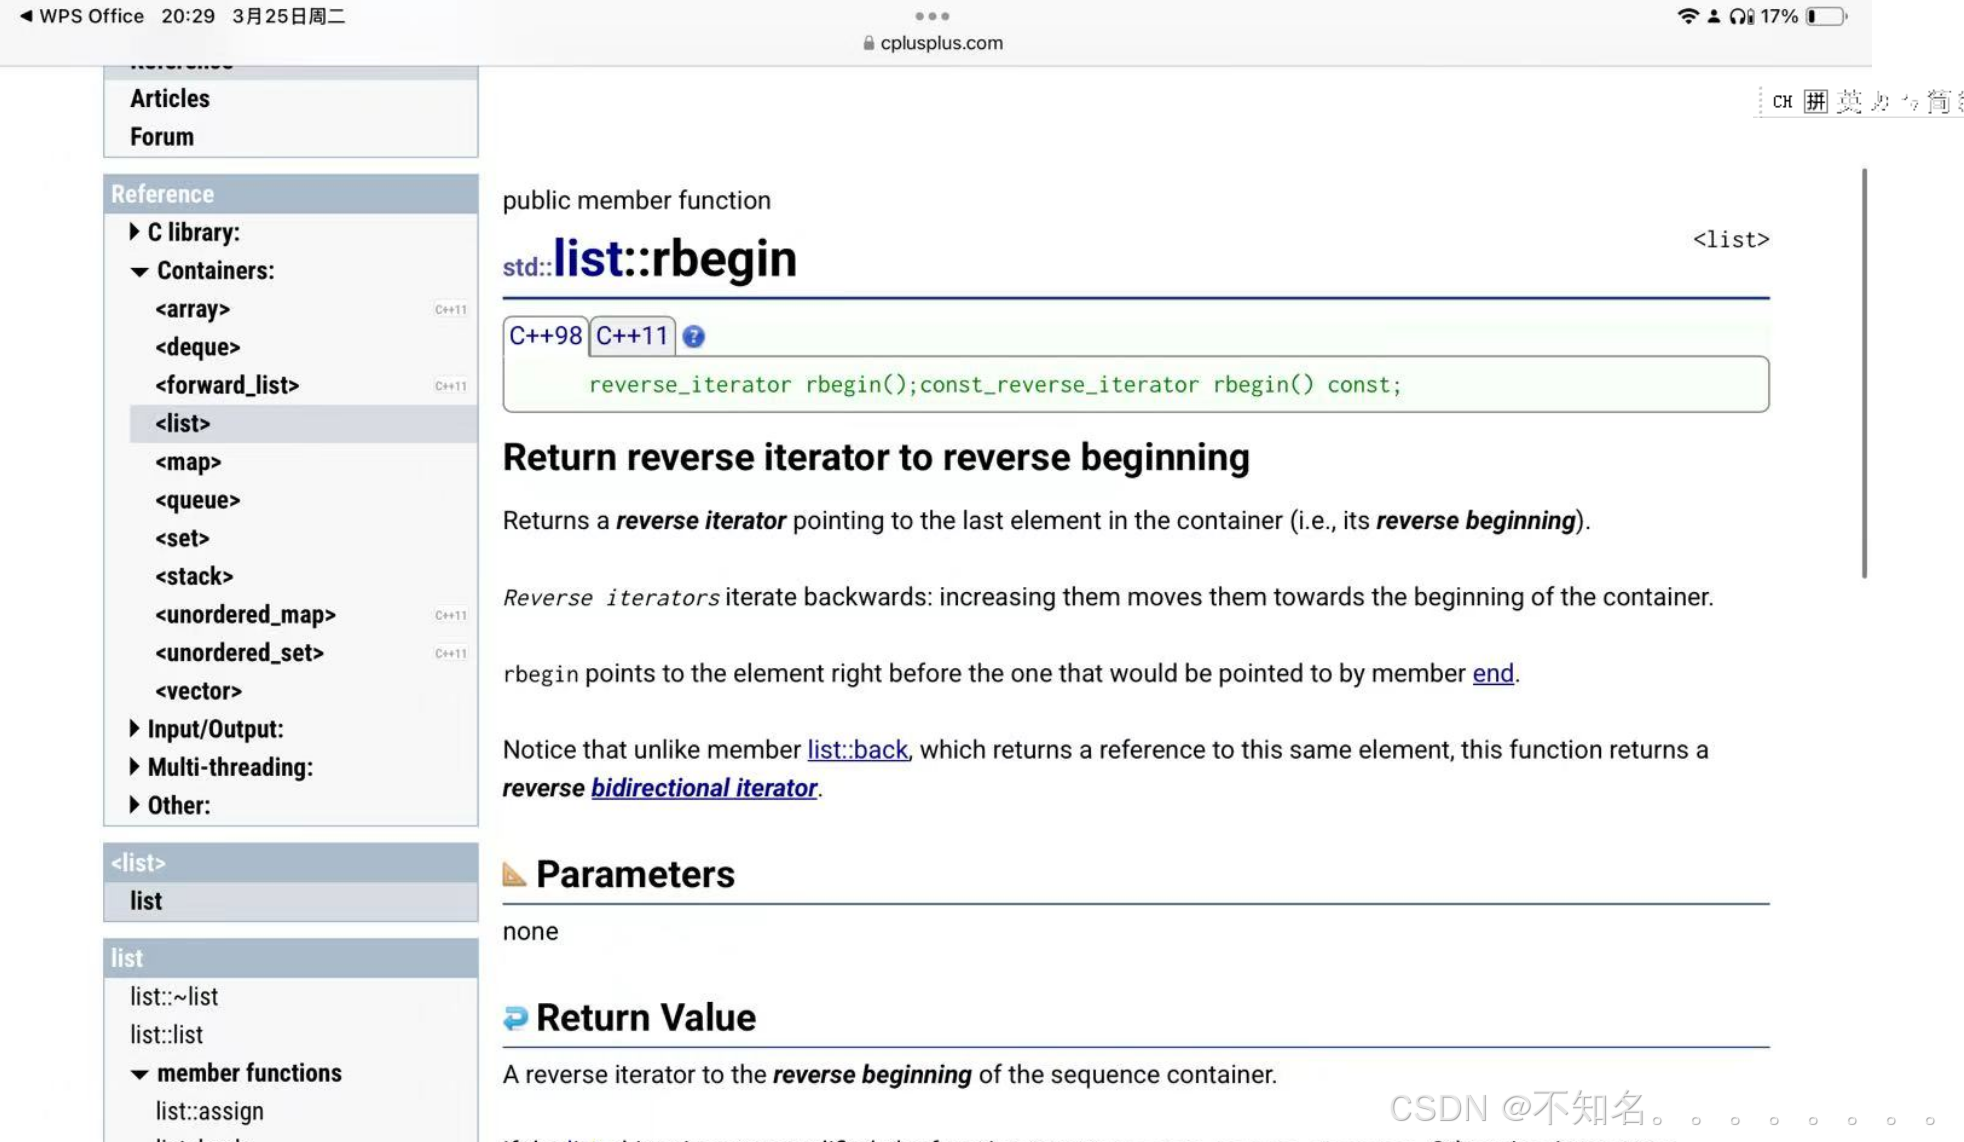Tap the three dots at top center
The height and width of the screenshot is (1142, 1964).
(932, 16)
